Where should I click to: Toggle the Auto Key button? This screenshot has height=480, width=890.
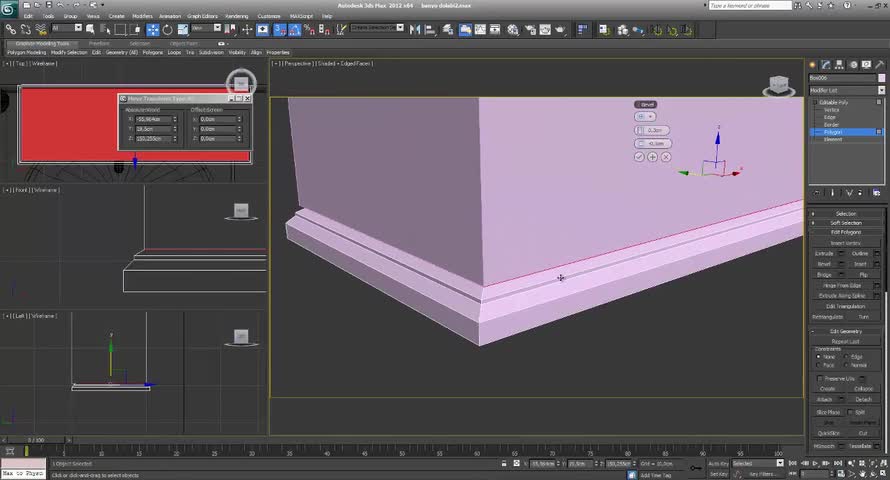click(x=718, y=464)
